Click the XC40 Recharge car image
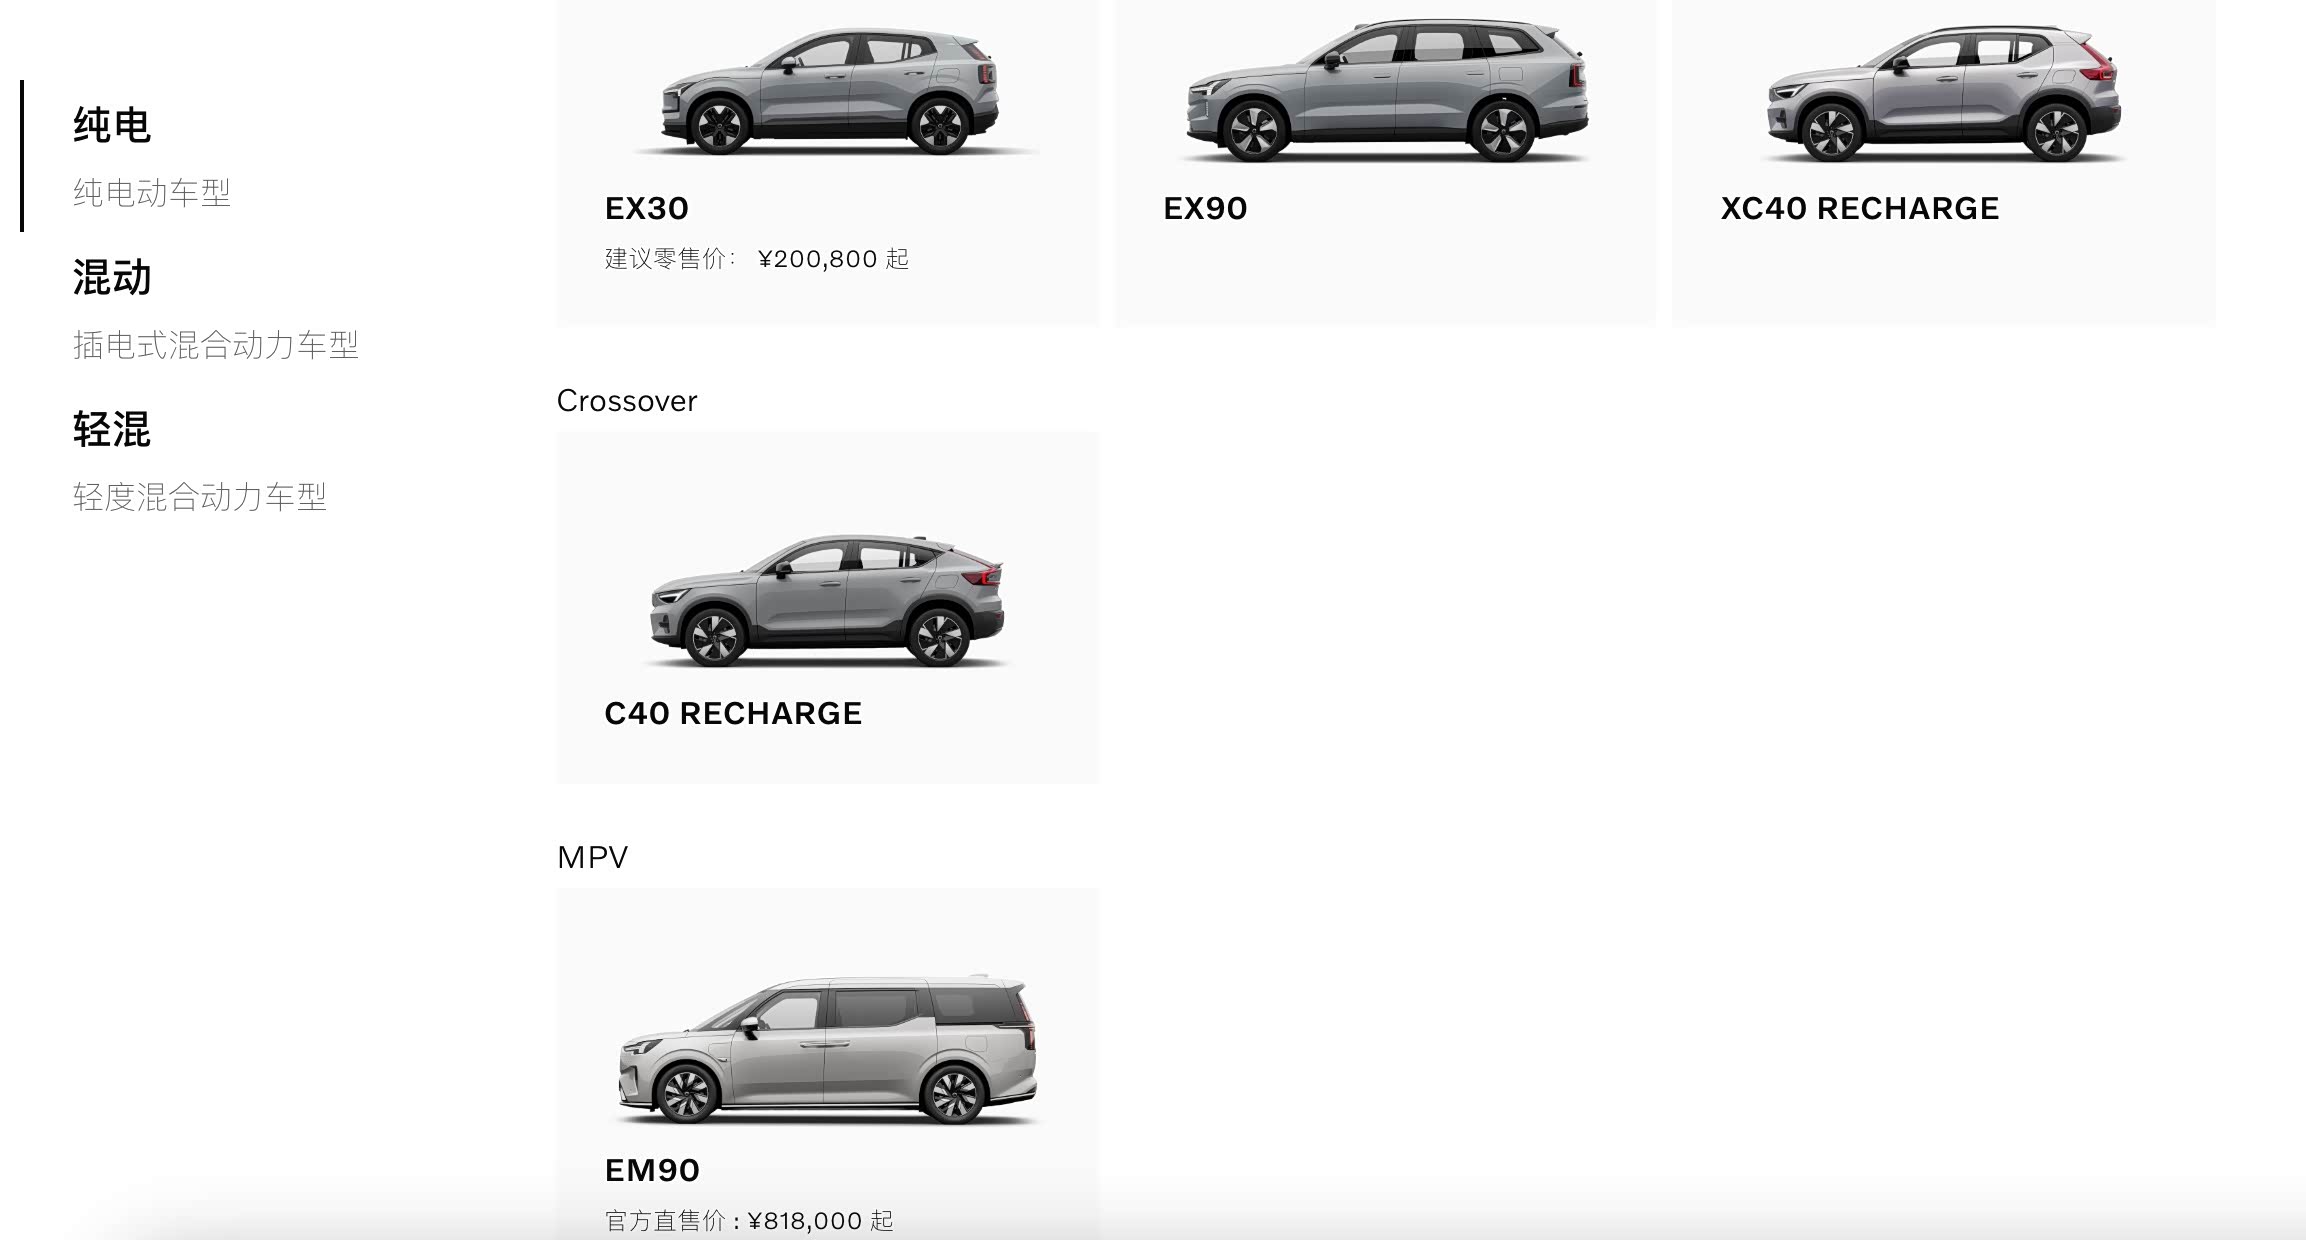The height and width of the screenshot is (1240, 2306). (1943, 94)
